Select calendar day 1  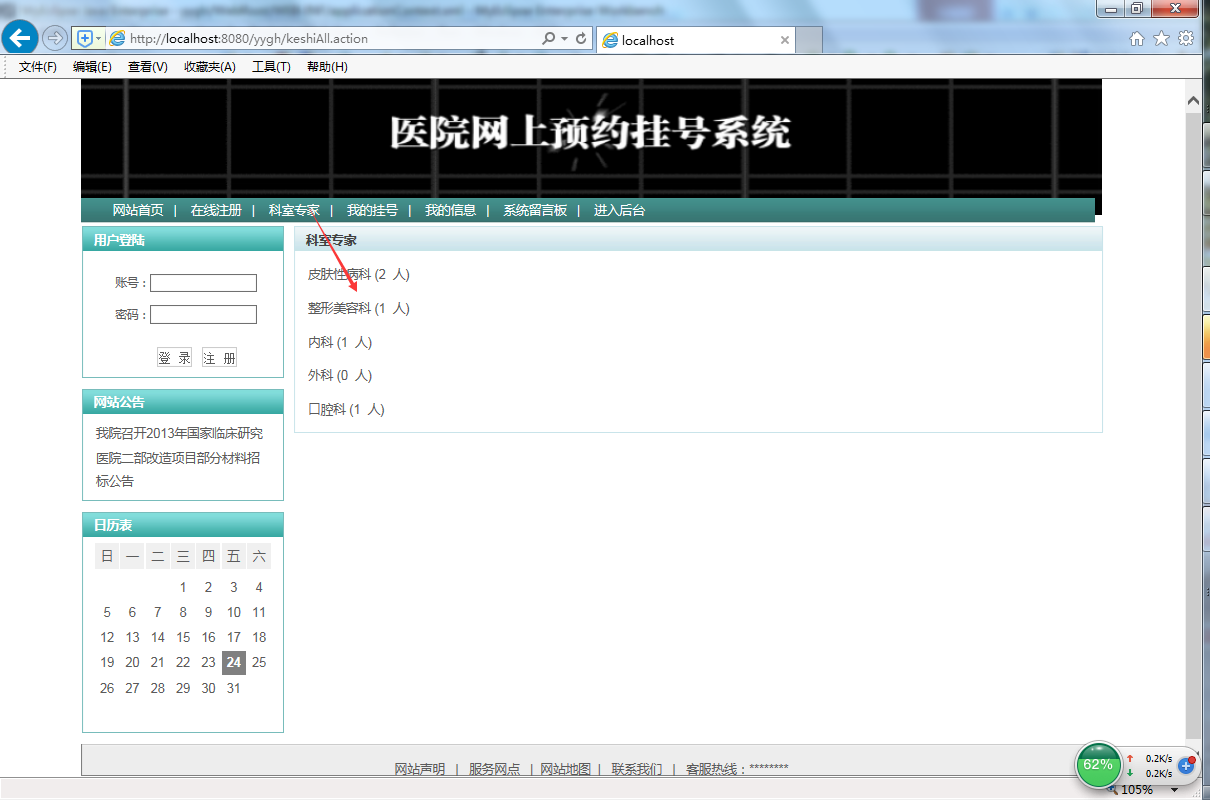183,587
